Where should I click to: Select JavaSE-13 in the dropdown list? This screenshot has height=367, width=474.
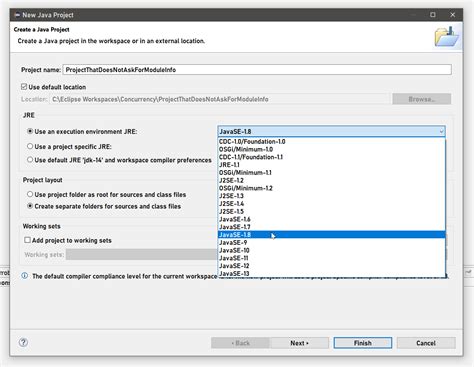[x=332, y=274]
